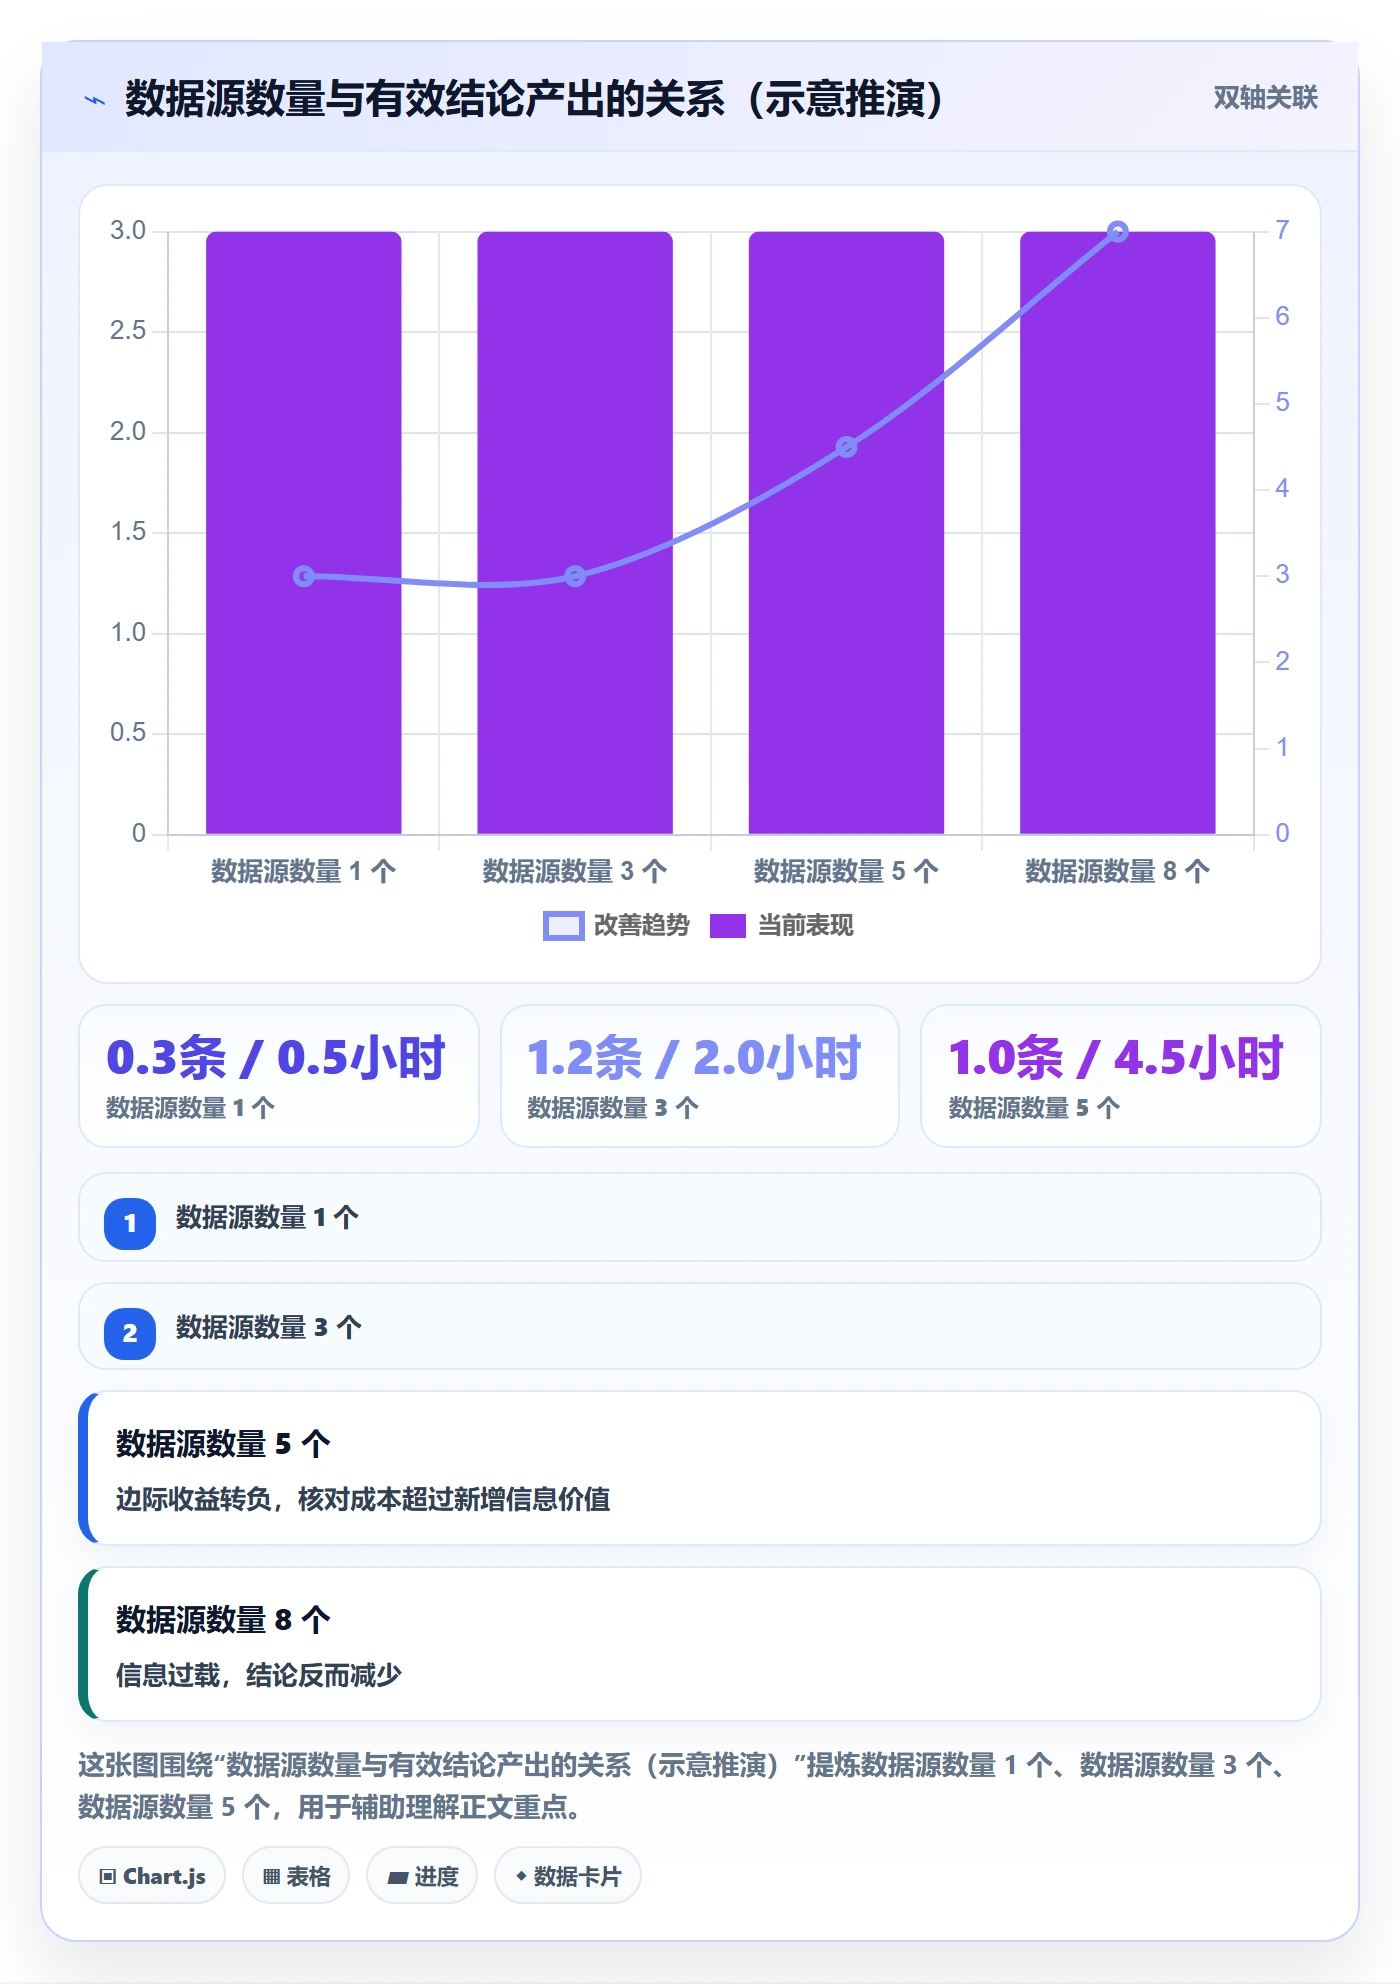Click the purple bar for 数据源数量 8 个
This screenshot has width=1400, height=1984.
click(x=1118, y=533)
